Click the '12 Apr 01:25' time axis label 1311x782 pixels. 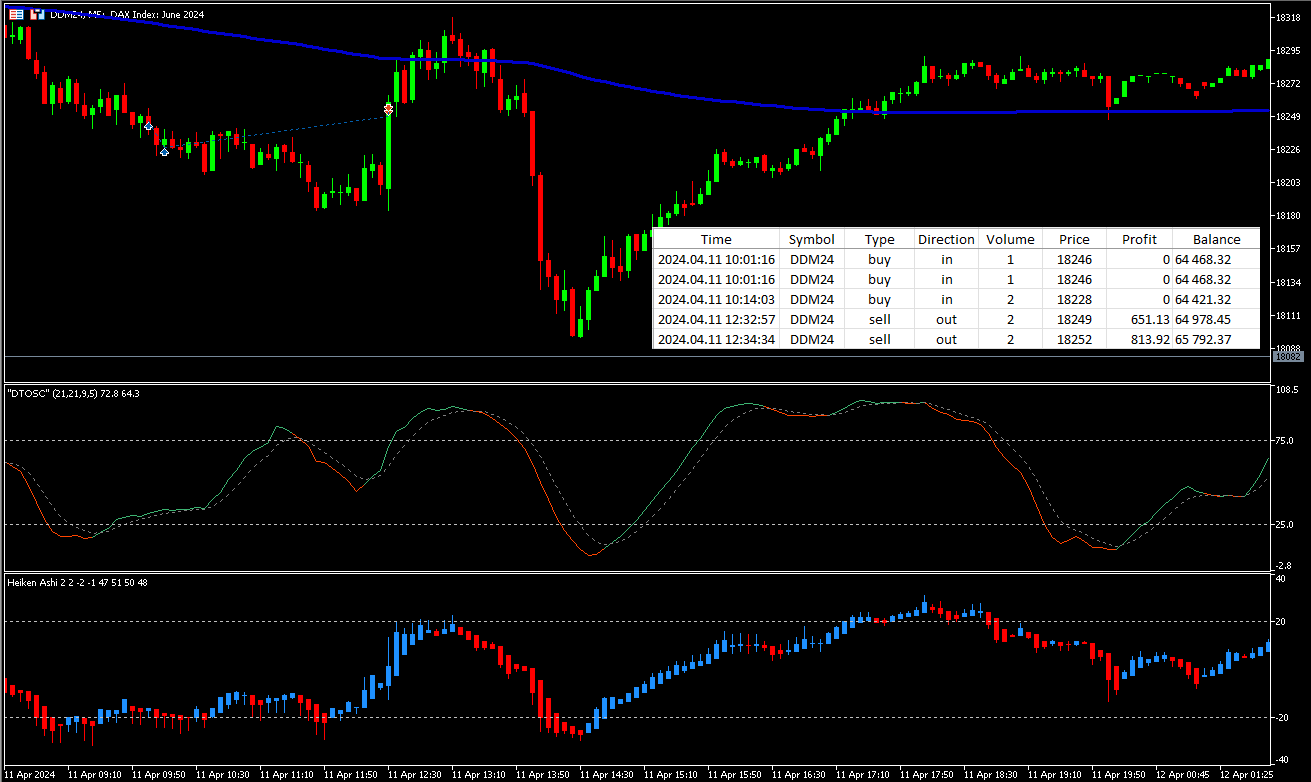(1246, 774)
